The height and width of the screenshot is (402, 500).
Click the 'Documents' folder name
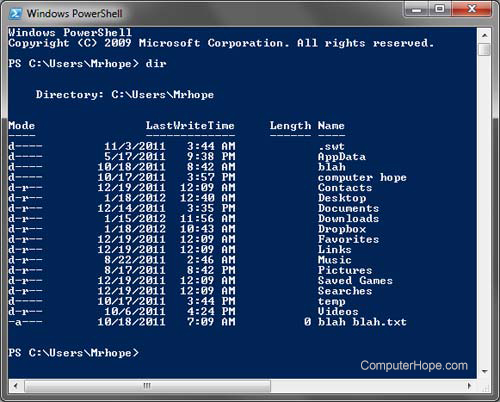(348, 208)
